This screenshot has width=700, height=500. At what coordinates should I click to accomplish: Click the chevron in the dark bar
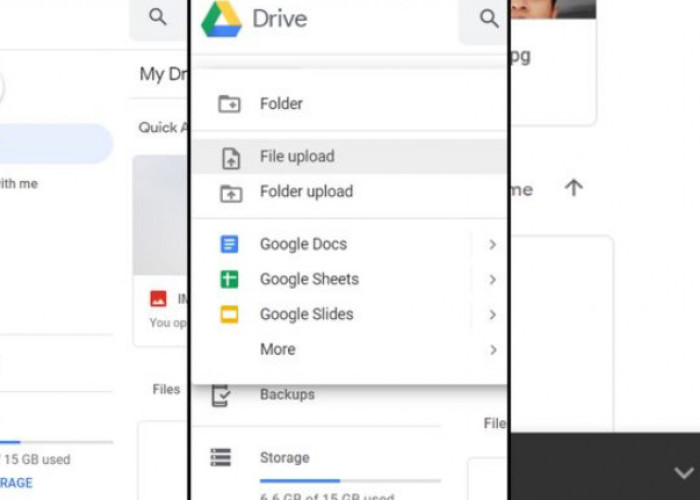click(x=684, y=473)
